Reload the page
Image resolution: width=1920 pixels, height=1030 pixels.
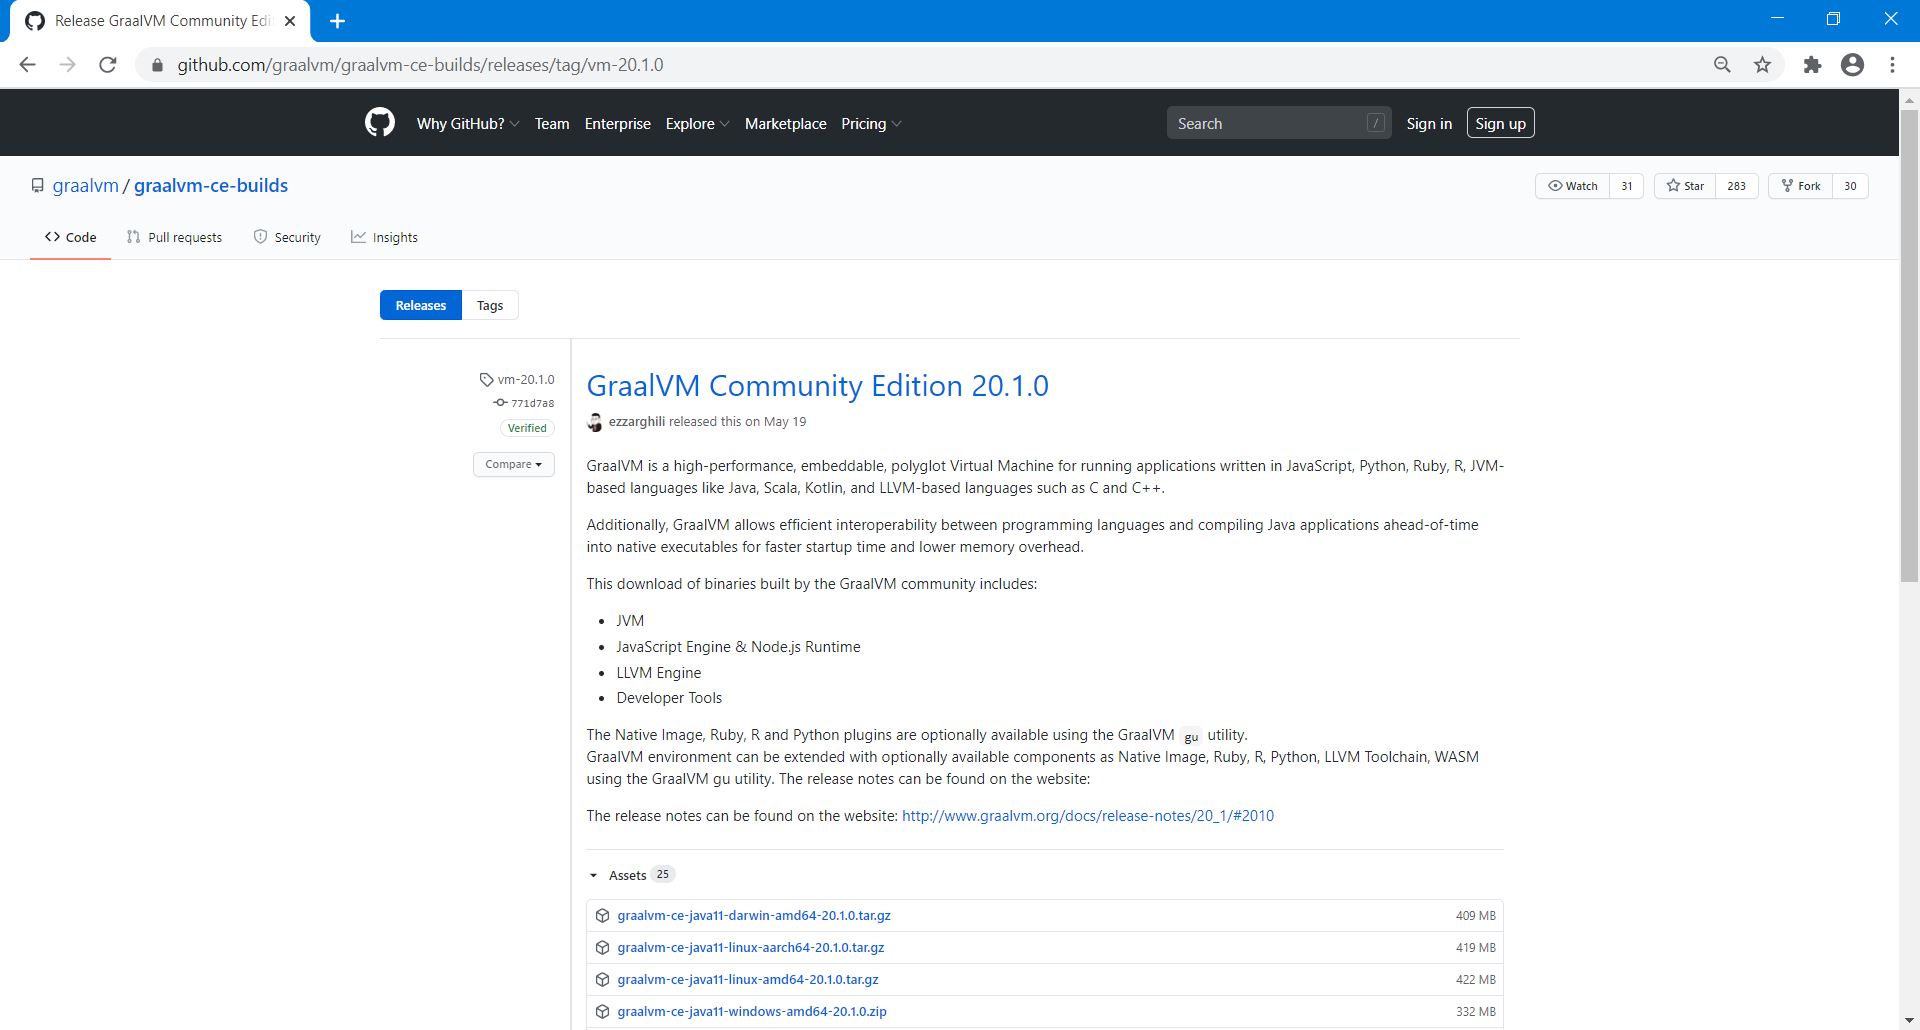(108, 65)
